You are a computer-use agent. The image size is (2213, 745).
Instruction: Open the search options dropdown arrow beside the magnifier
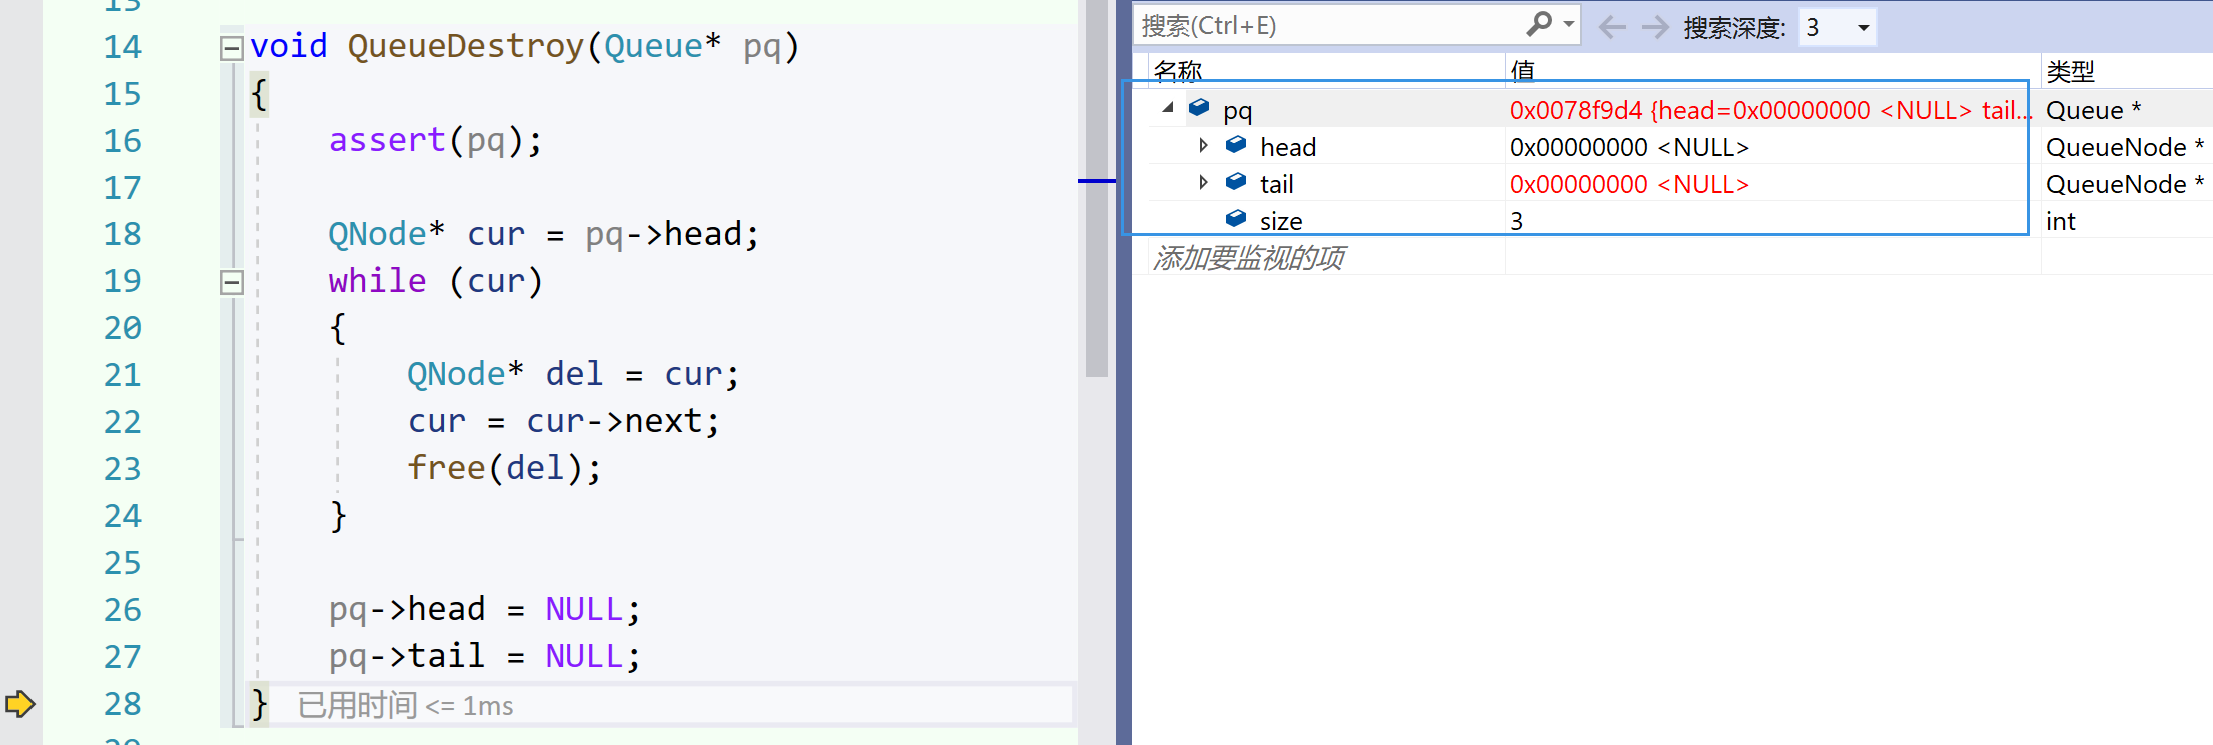(1568, 24)
